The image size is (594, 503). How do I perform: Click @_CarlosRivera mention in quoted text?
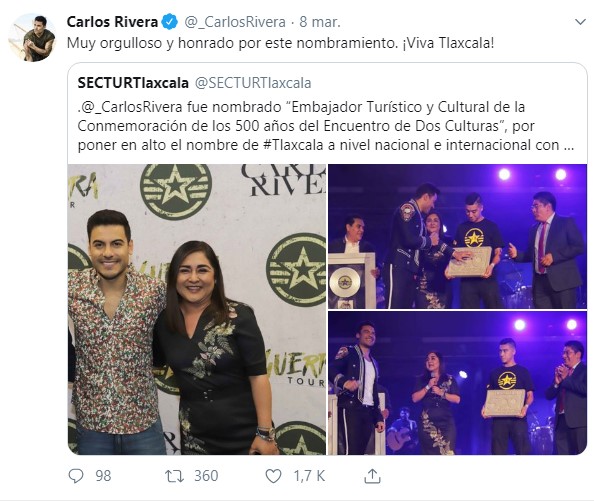point(132,107)
